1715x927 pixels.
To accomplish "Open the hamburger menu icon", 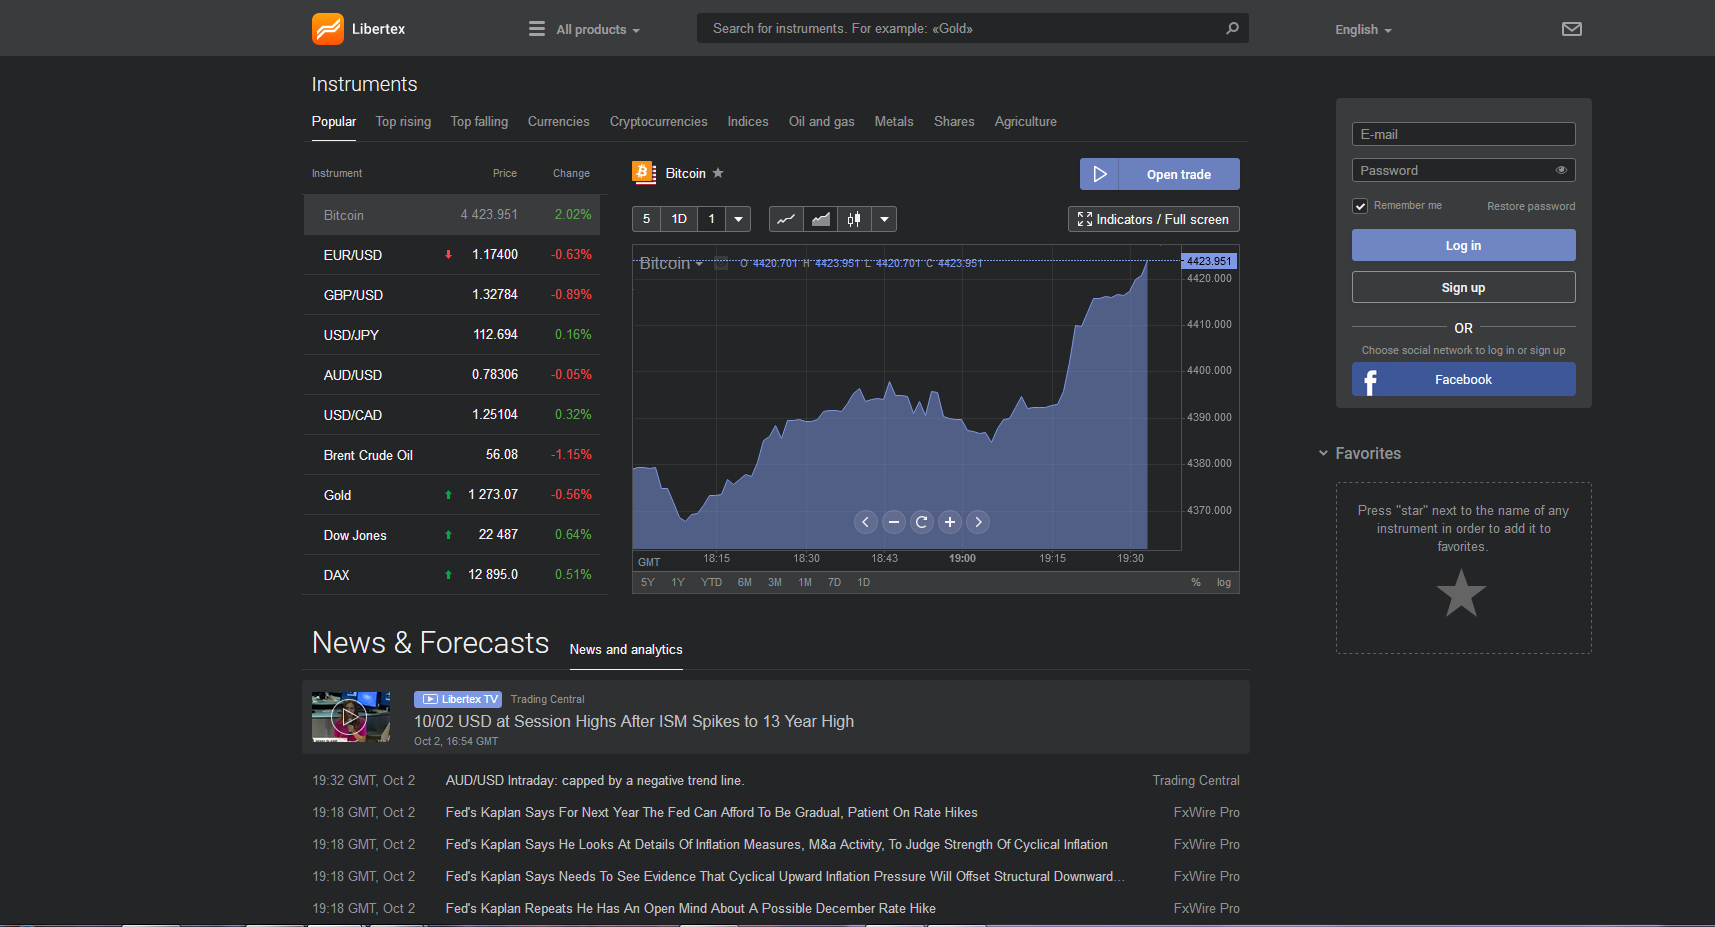I will [537, 29].
